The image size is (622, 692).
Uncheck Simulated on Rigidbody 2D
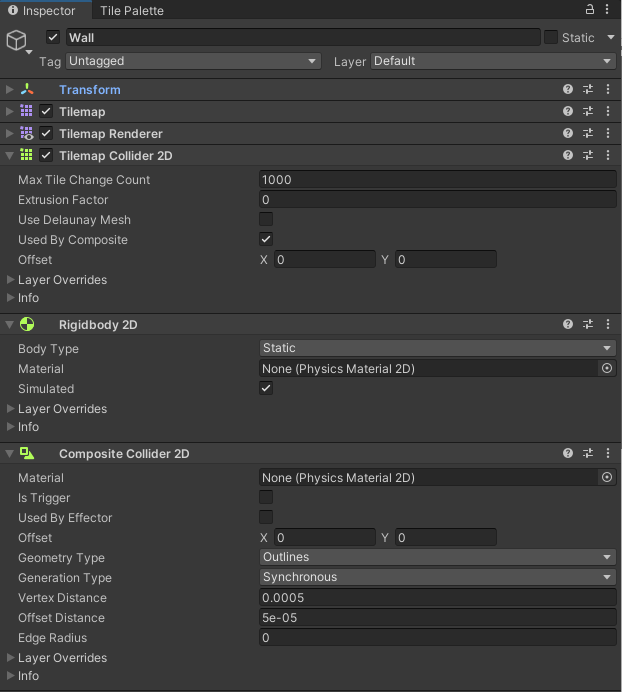pos(266,388)
